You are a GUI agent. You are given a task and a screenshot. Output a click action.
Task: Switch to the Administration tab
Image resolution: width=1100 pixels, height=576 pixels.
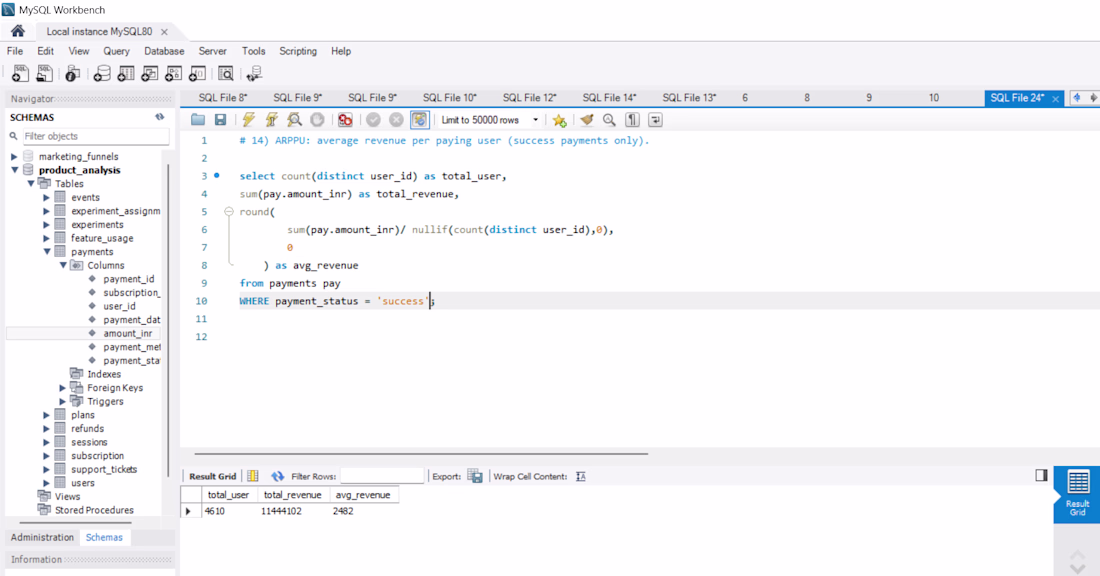click(x=42, y=537)
